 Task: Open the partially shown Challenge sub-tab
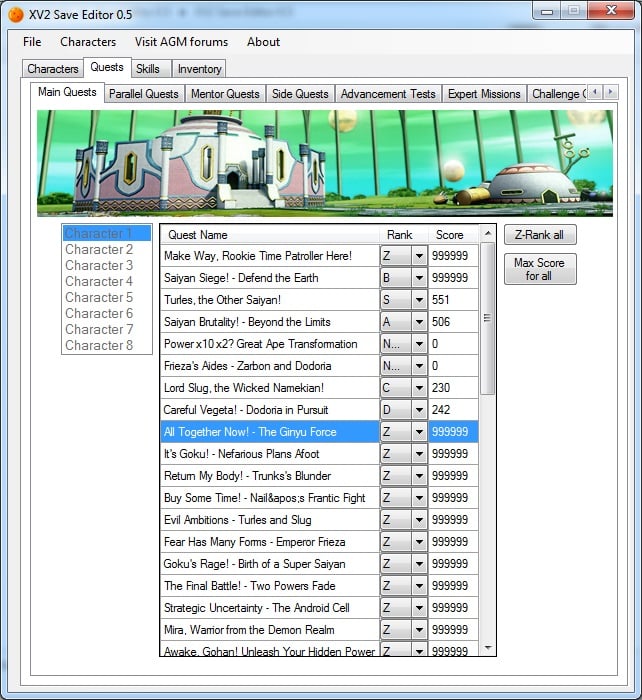tap(557, 94)
